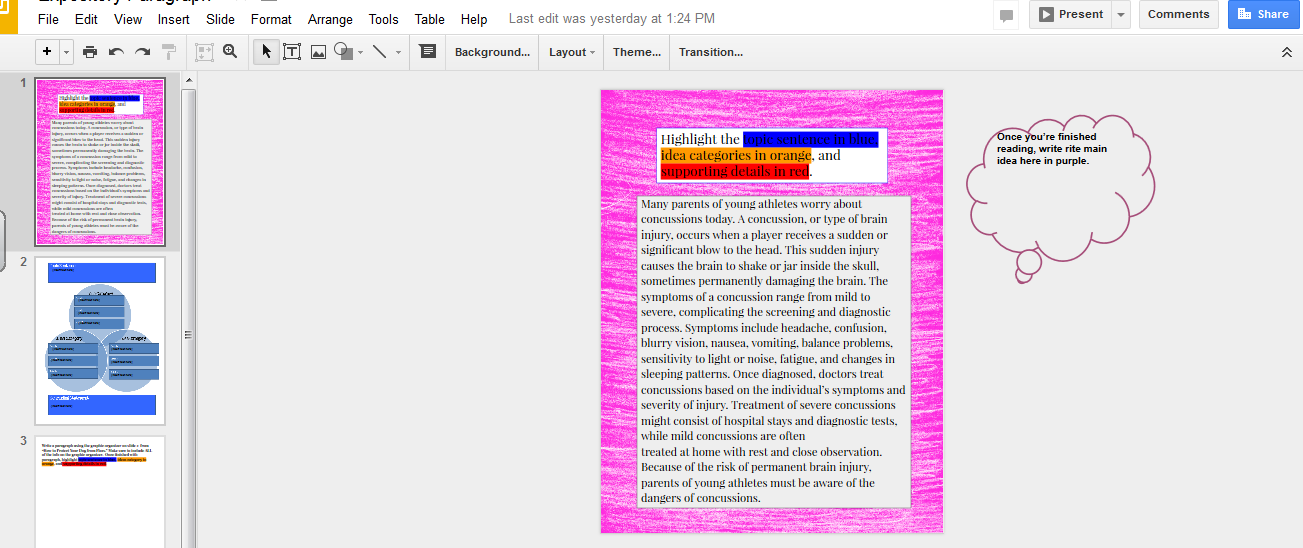This screenshot has width=1303, height=548.
Task: Click the Redo arrow
Action: point(142,52)
